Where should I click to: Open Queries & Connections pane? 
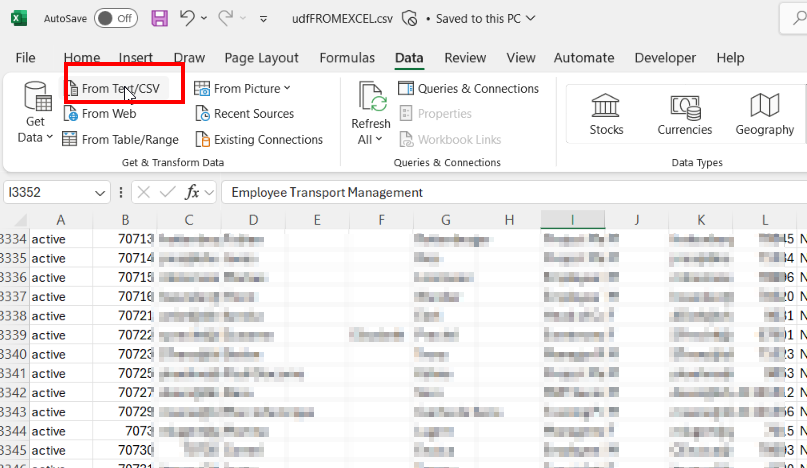coord(469,89)
